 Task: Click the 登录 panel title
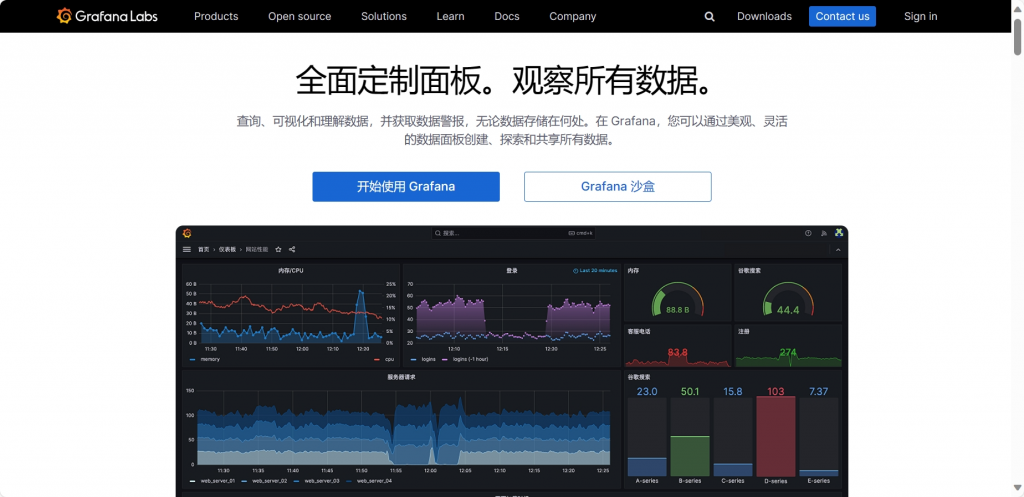point(511,270)
